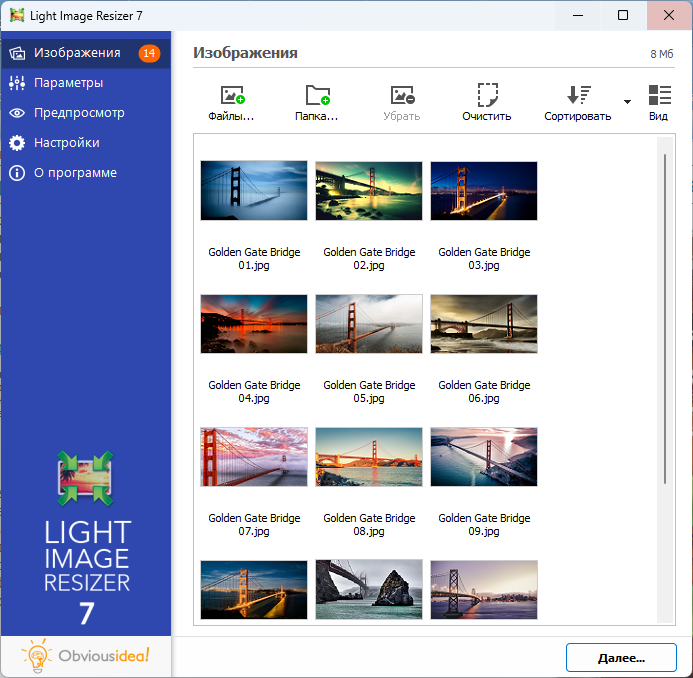Select the Golden Gate Bridge 01.jpg thumbnail
Image resolution: width=693 pixels, height=678 pixels.
tap(254, 191)
